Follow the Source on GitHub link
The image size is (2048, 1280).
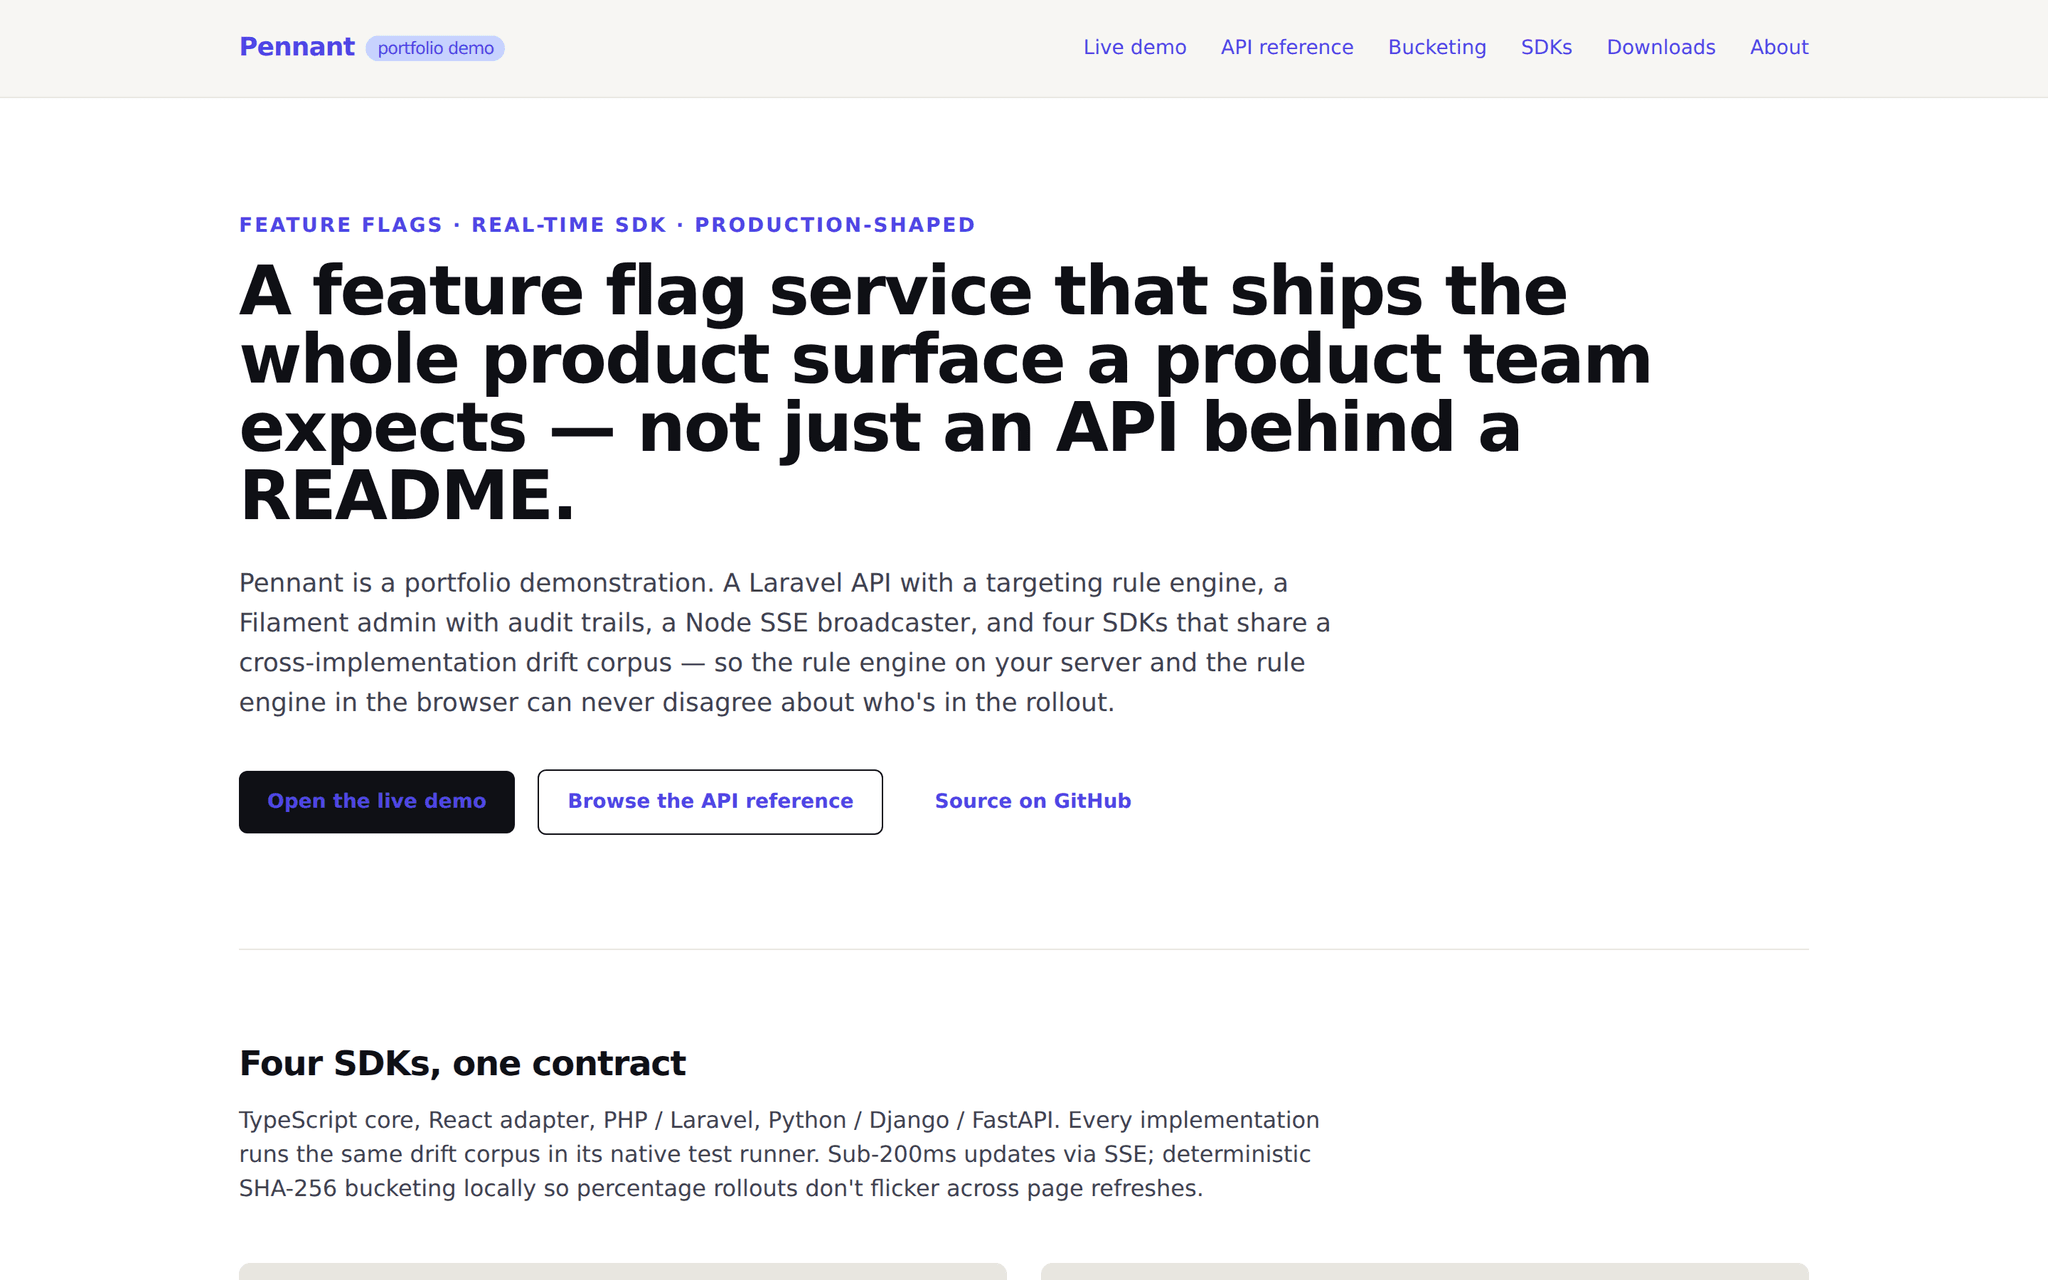click(1033, 801)
